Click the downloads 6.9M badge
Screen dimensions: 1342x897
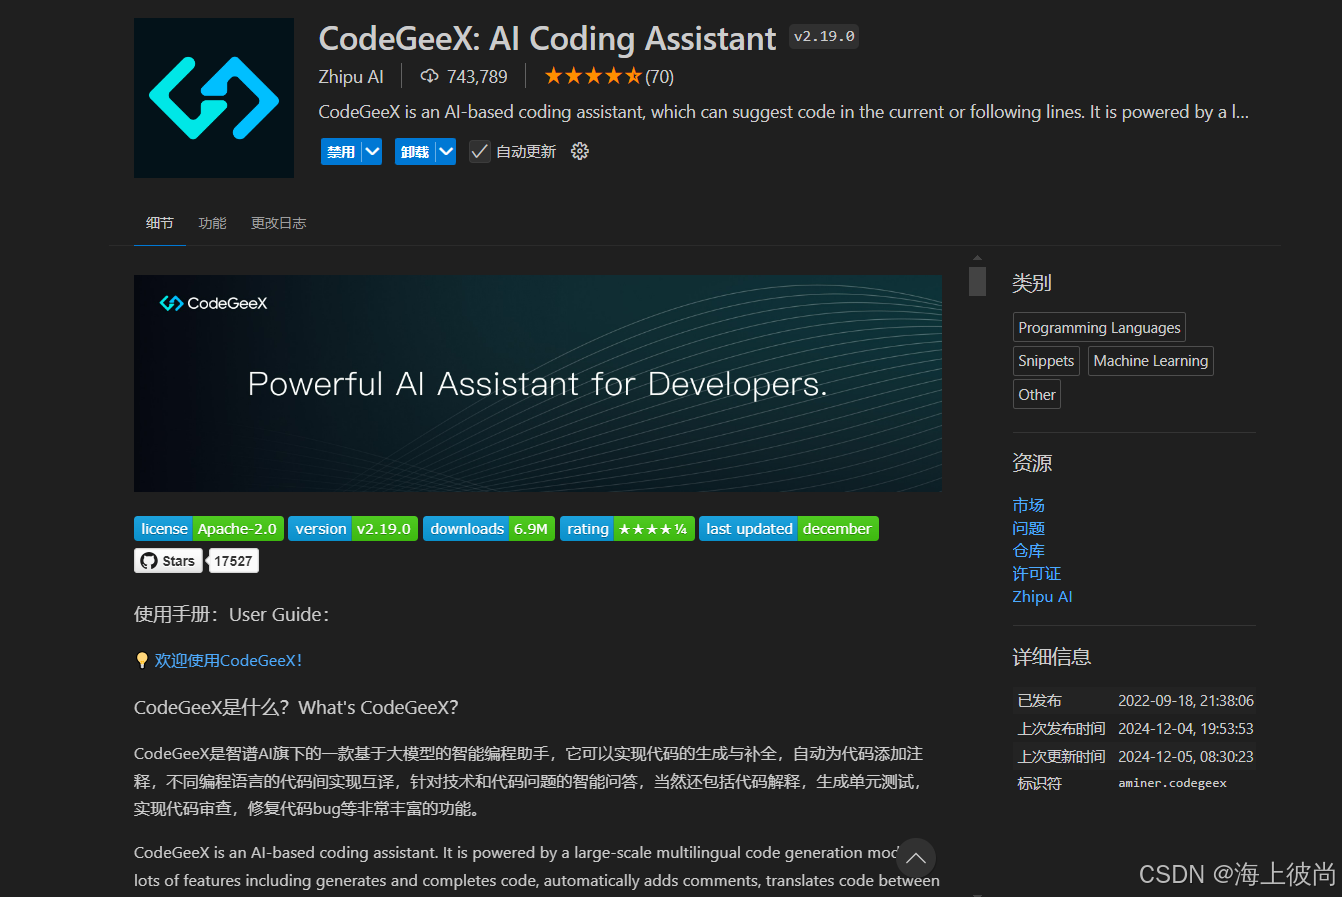pos(489,529)
